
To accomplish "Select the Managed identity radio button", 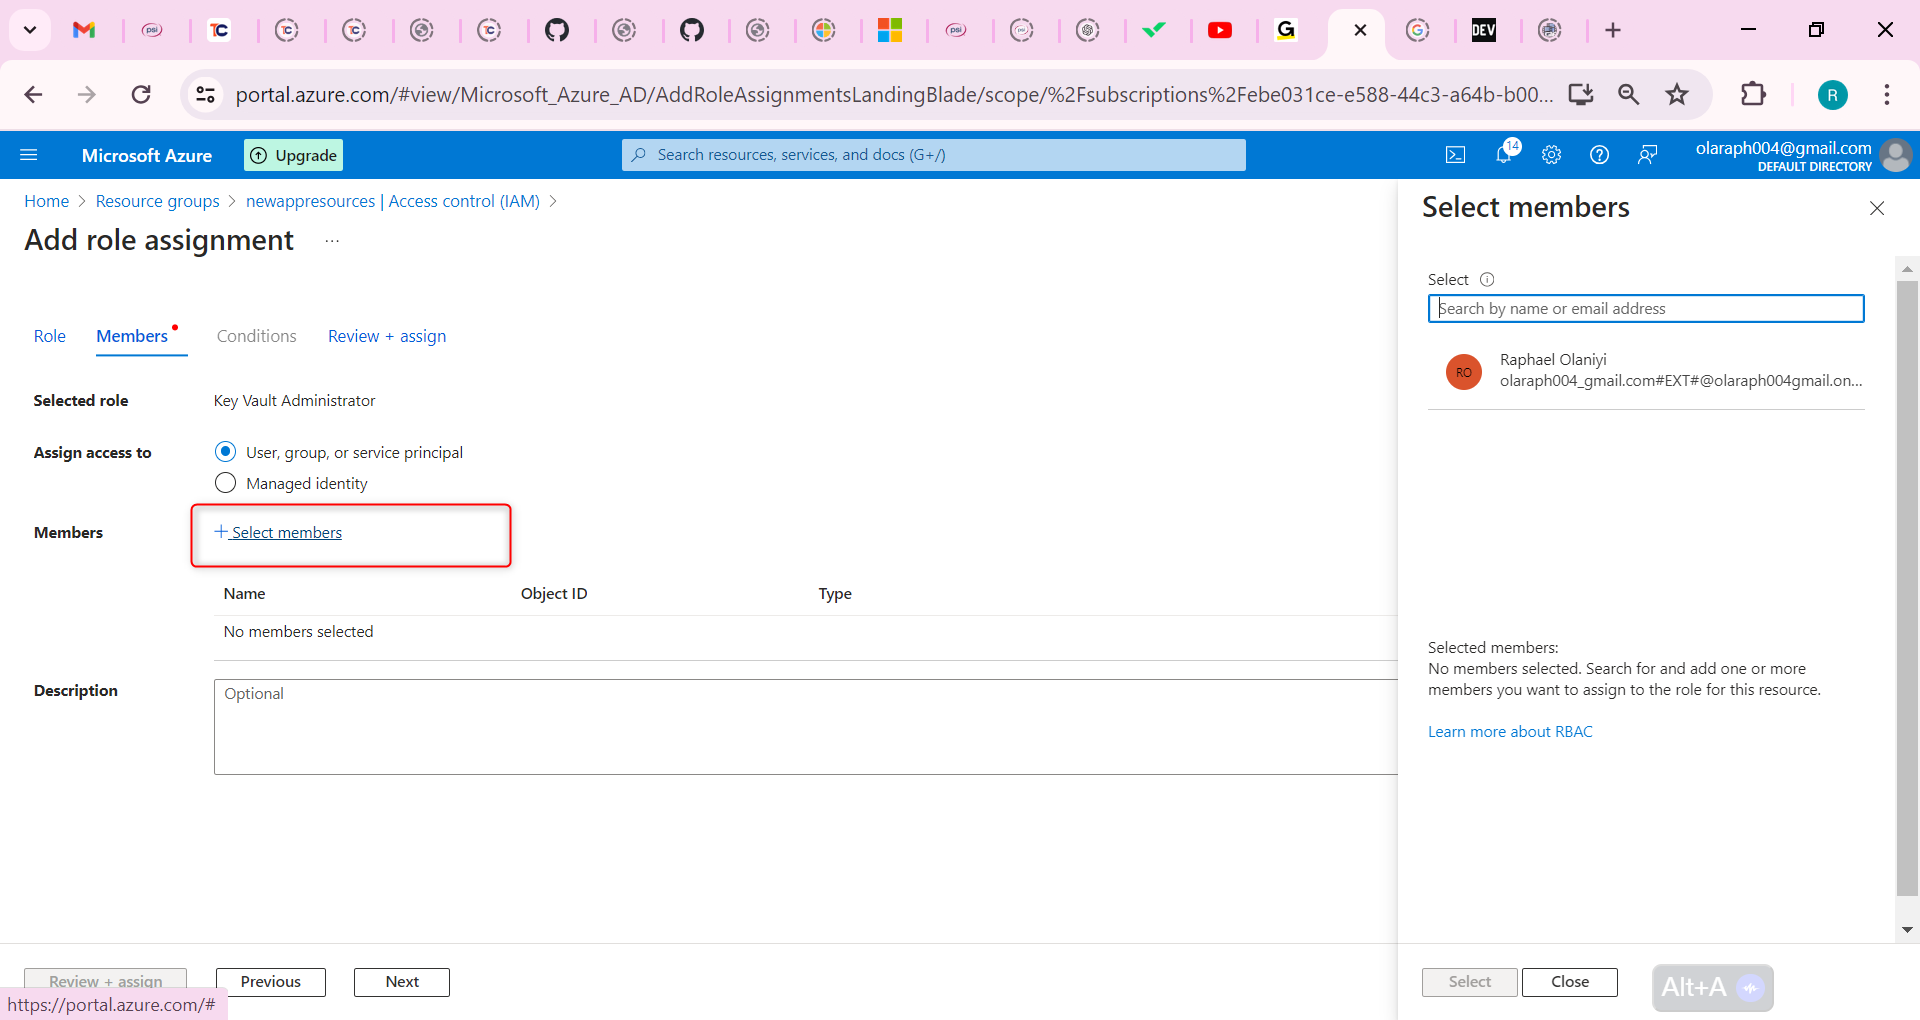I will [225, 482].
